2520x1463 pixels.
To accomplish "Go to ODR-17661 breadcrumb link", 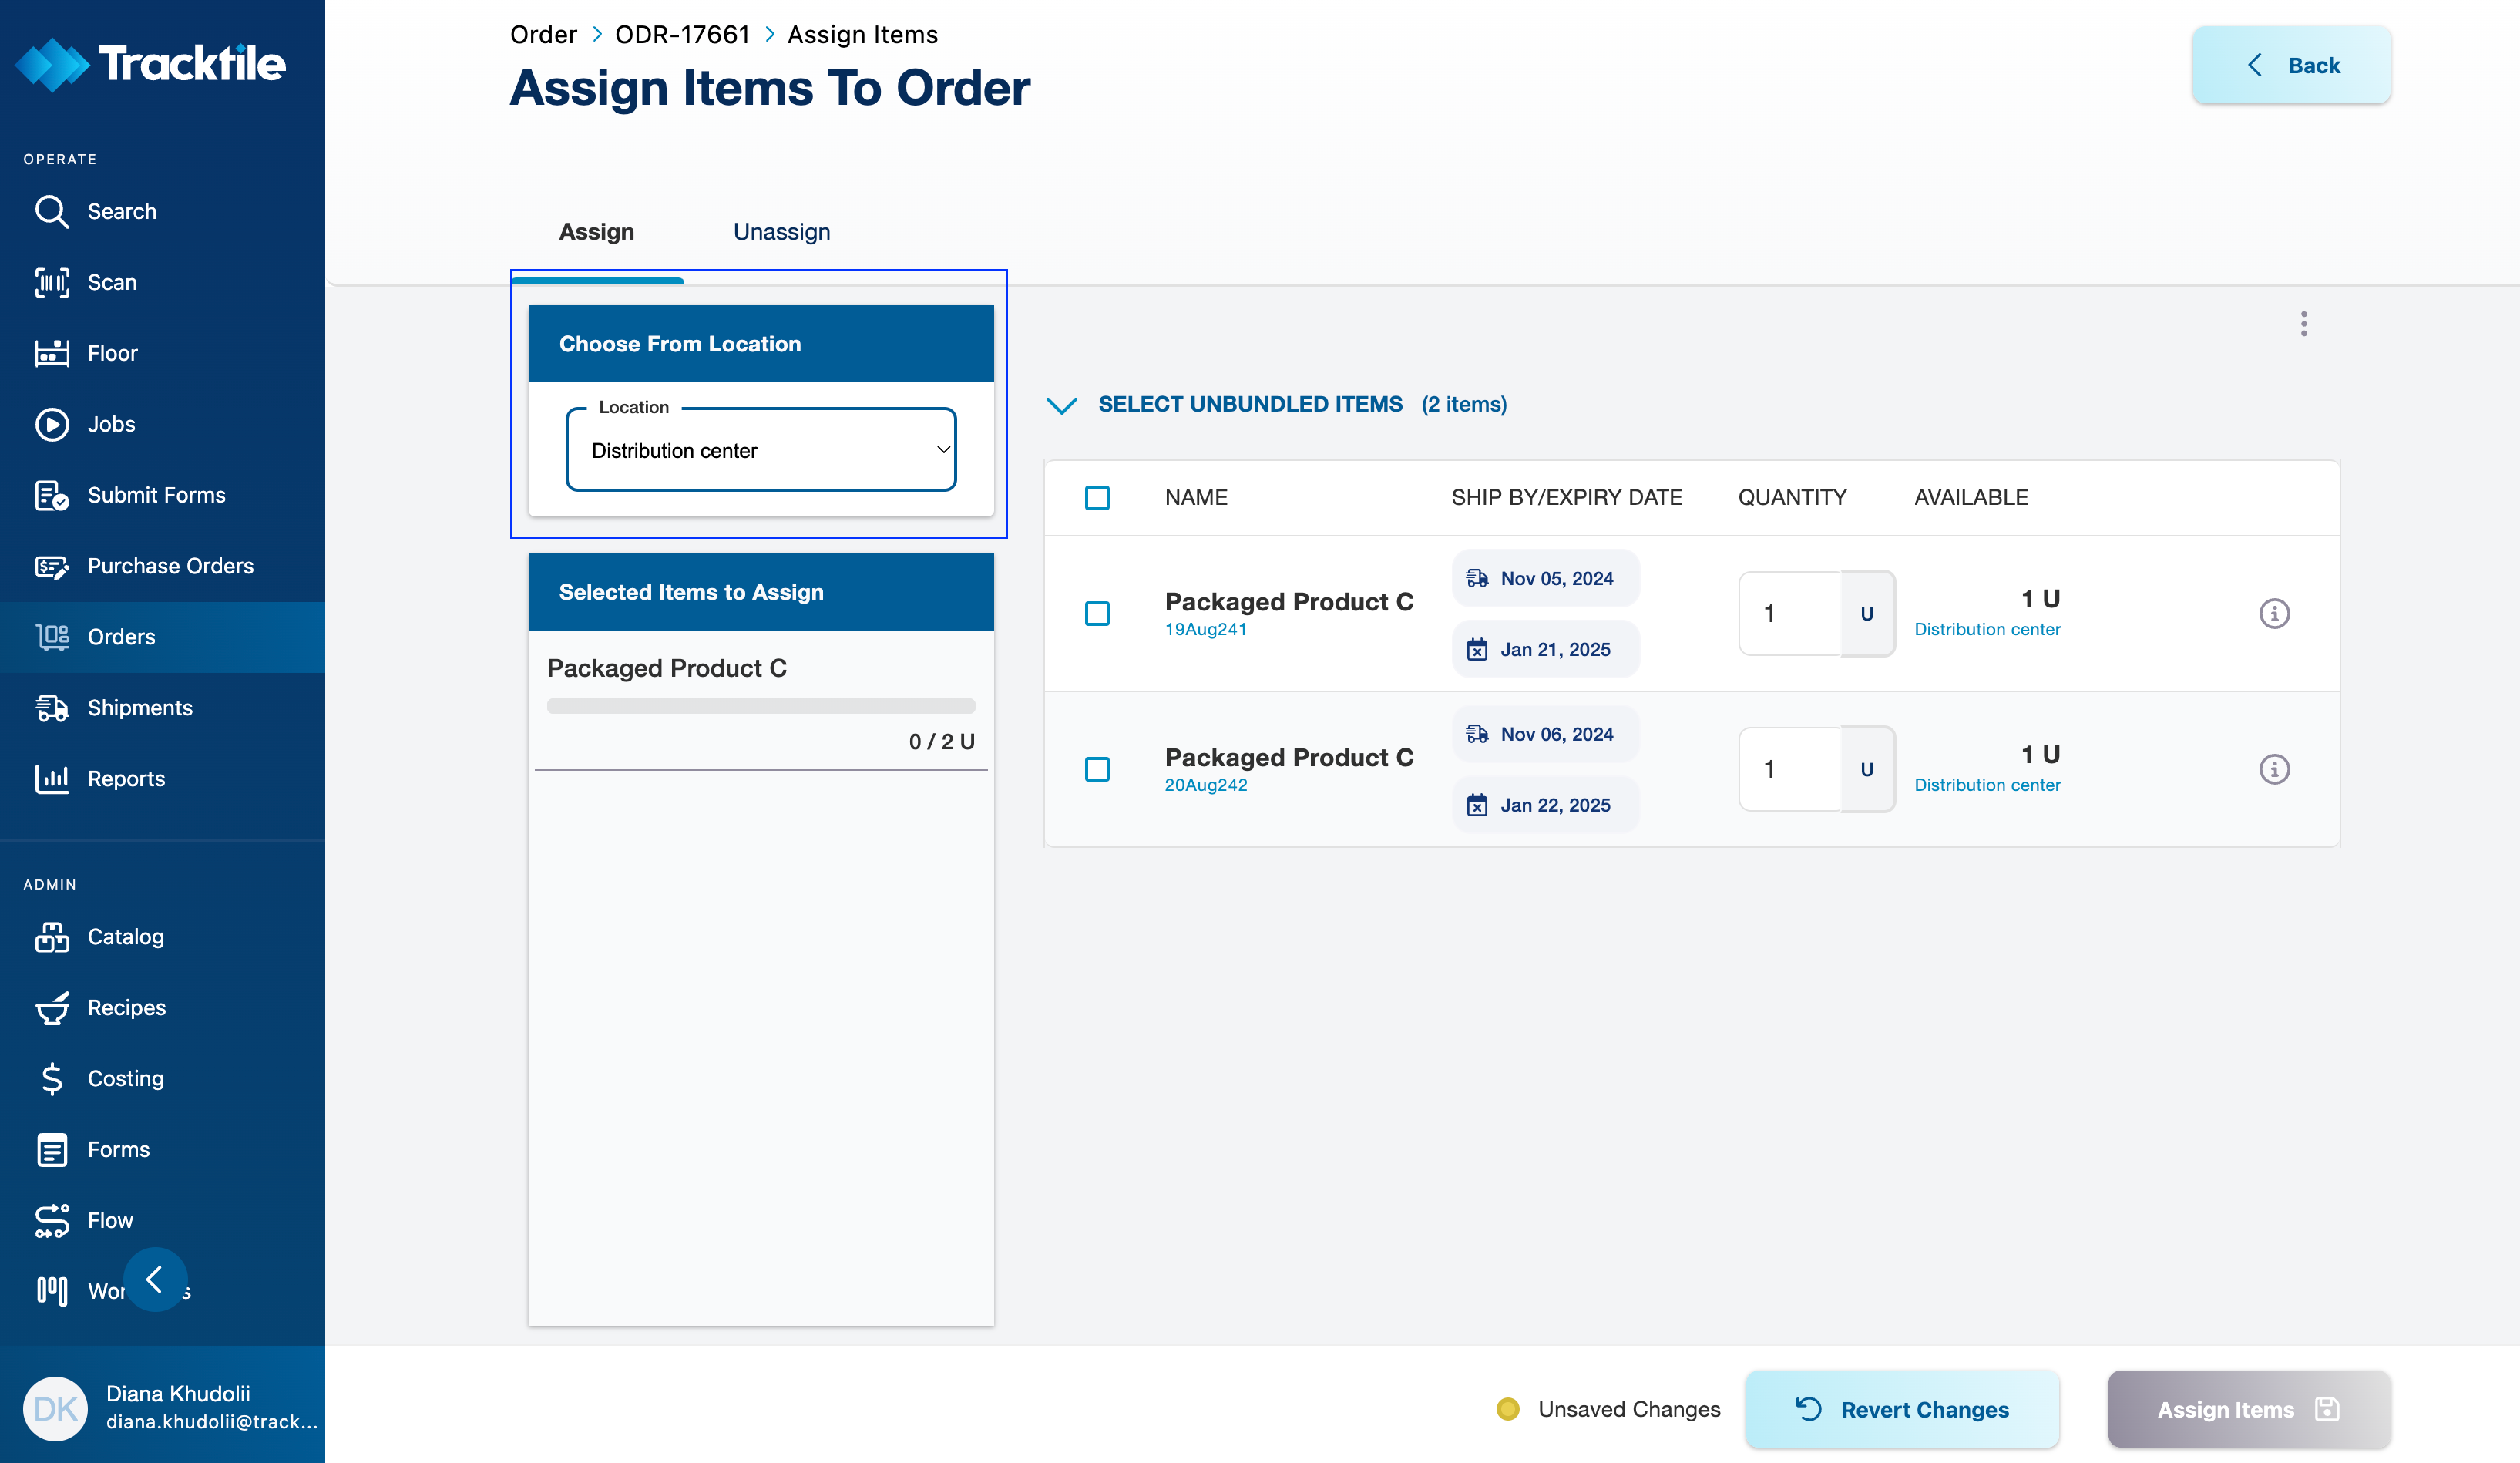I will pos(682,35).
